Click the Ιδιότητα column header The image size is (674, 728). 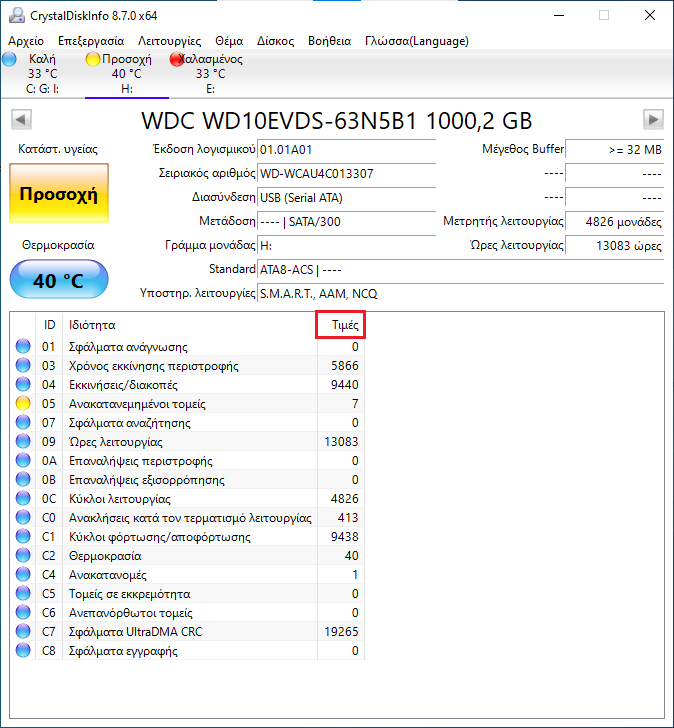190,325
